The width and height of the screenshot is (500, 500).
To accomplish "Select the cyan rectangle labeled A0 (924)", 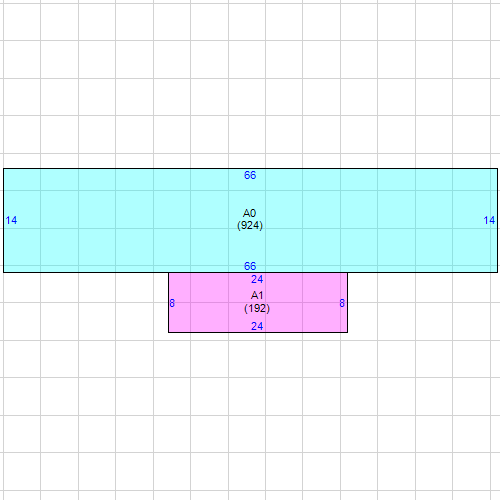I will [x=250, y=220].
